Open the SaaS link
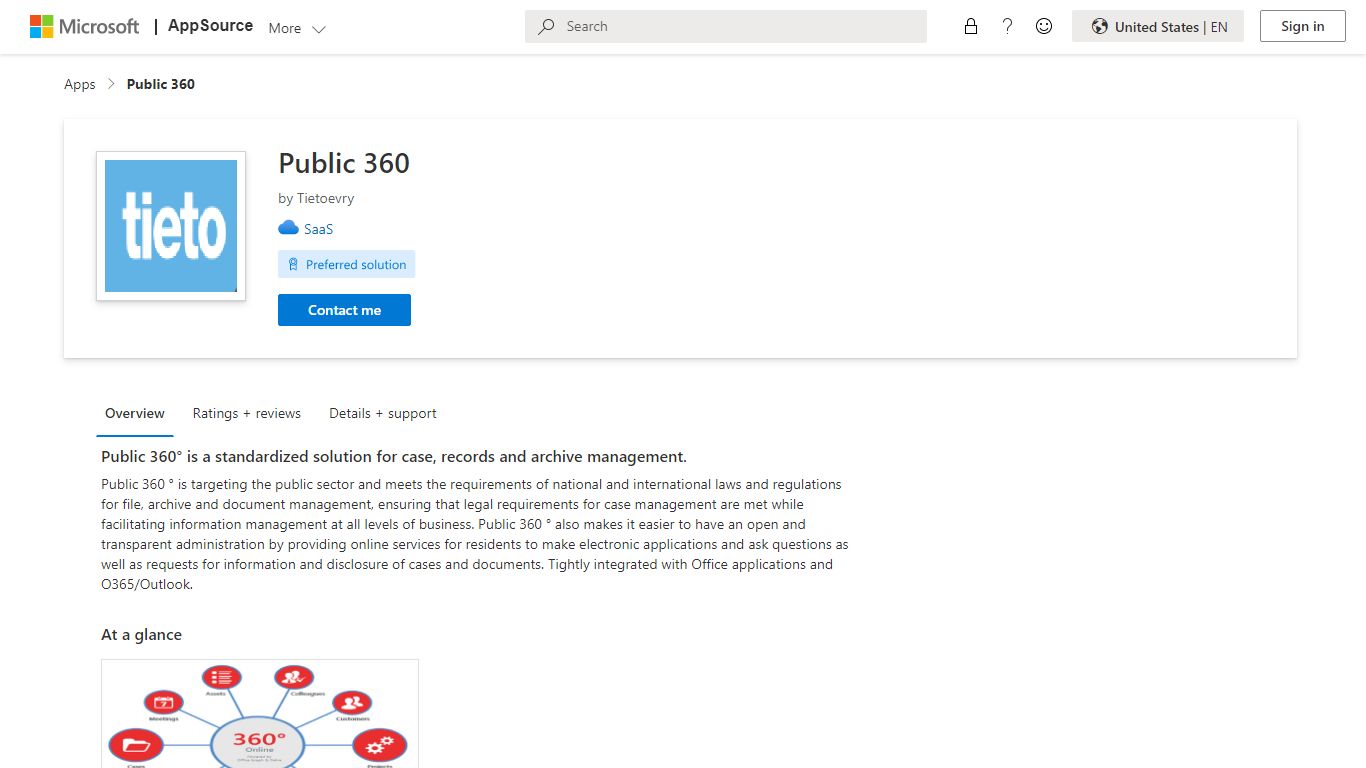The height and width of the screenshot is (768, 1366). (x=318, y=229)
